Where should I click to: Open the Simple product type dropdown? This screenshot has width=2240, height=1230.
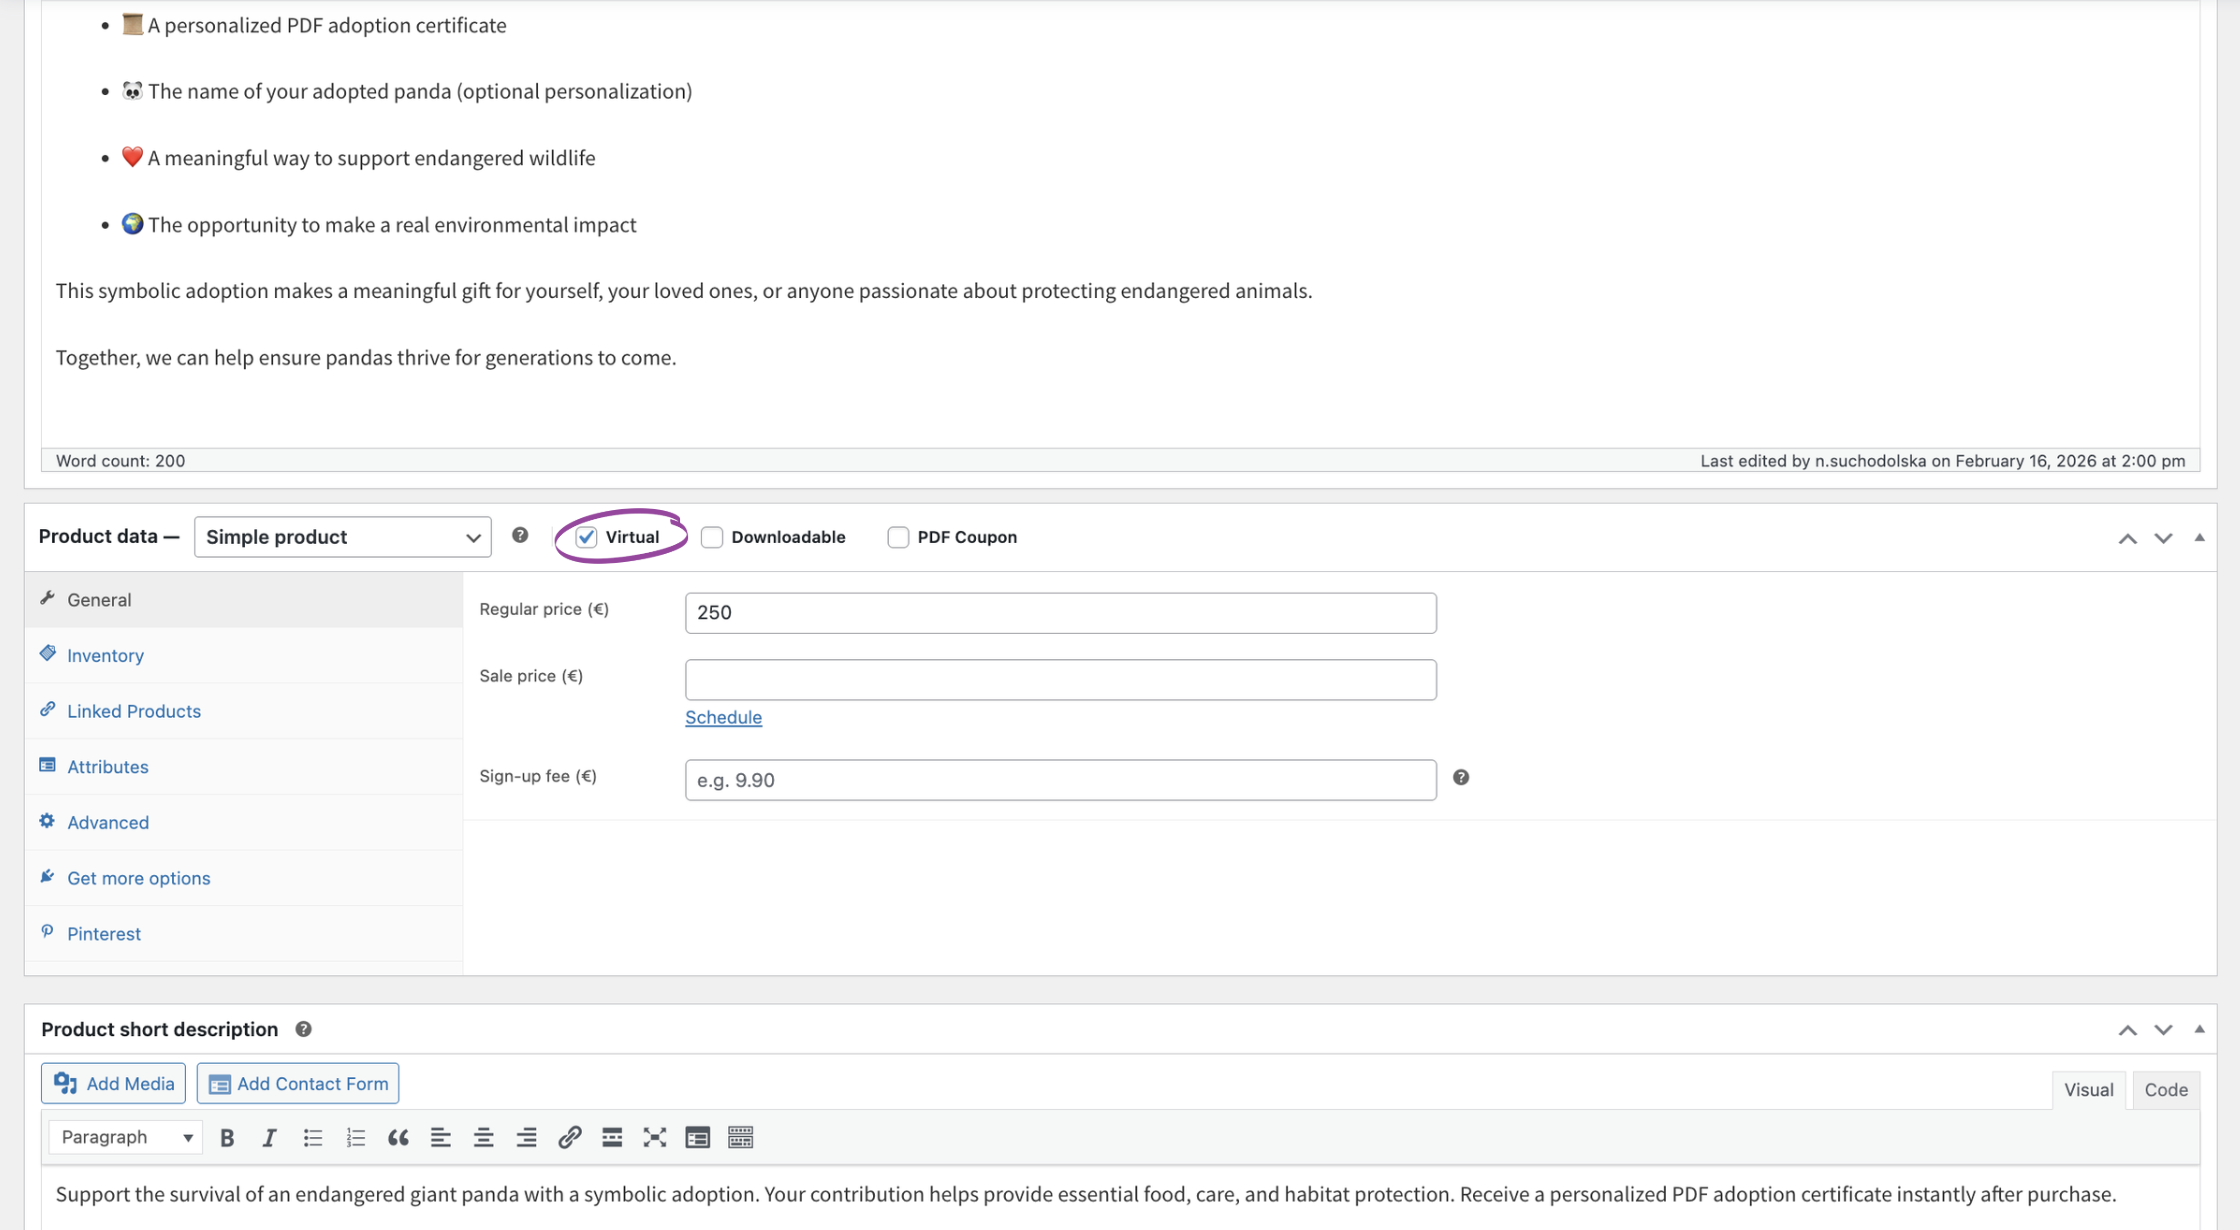(x=342, y=537)
